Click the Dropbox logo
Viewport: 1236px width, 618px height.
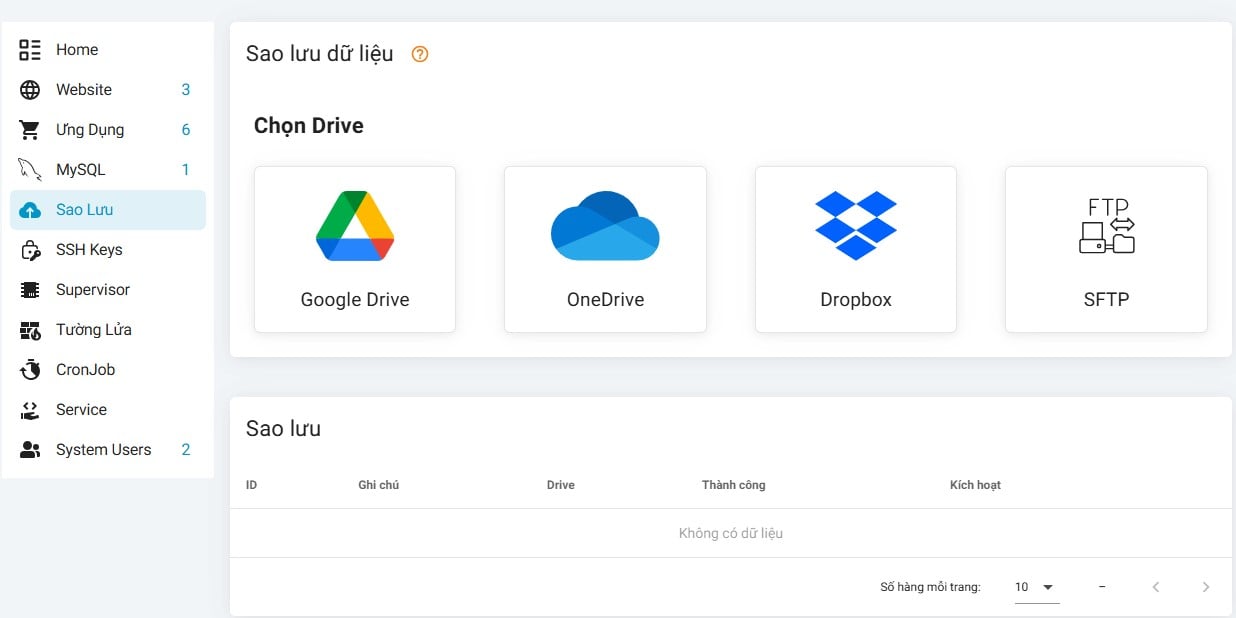pos(856,226)
